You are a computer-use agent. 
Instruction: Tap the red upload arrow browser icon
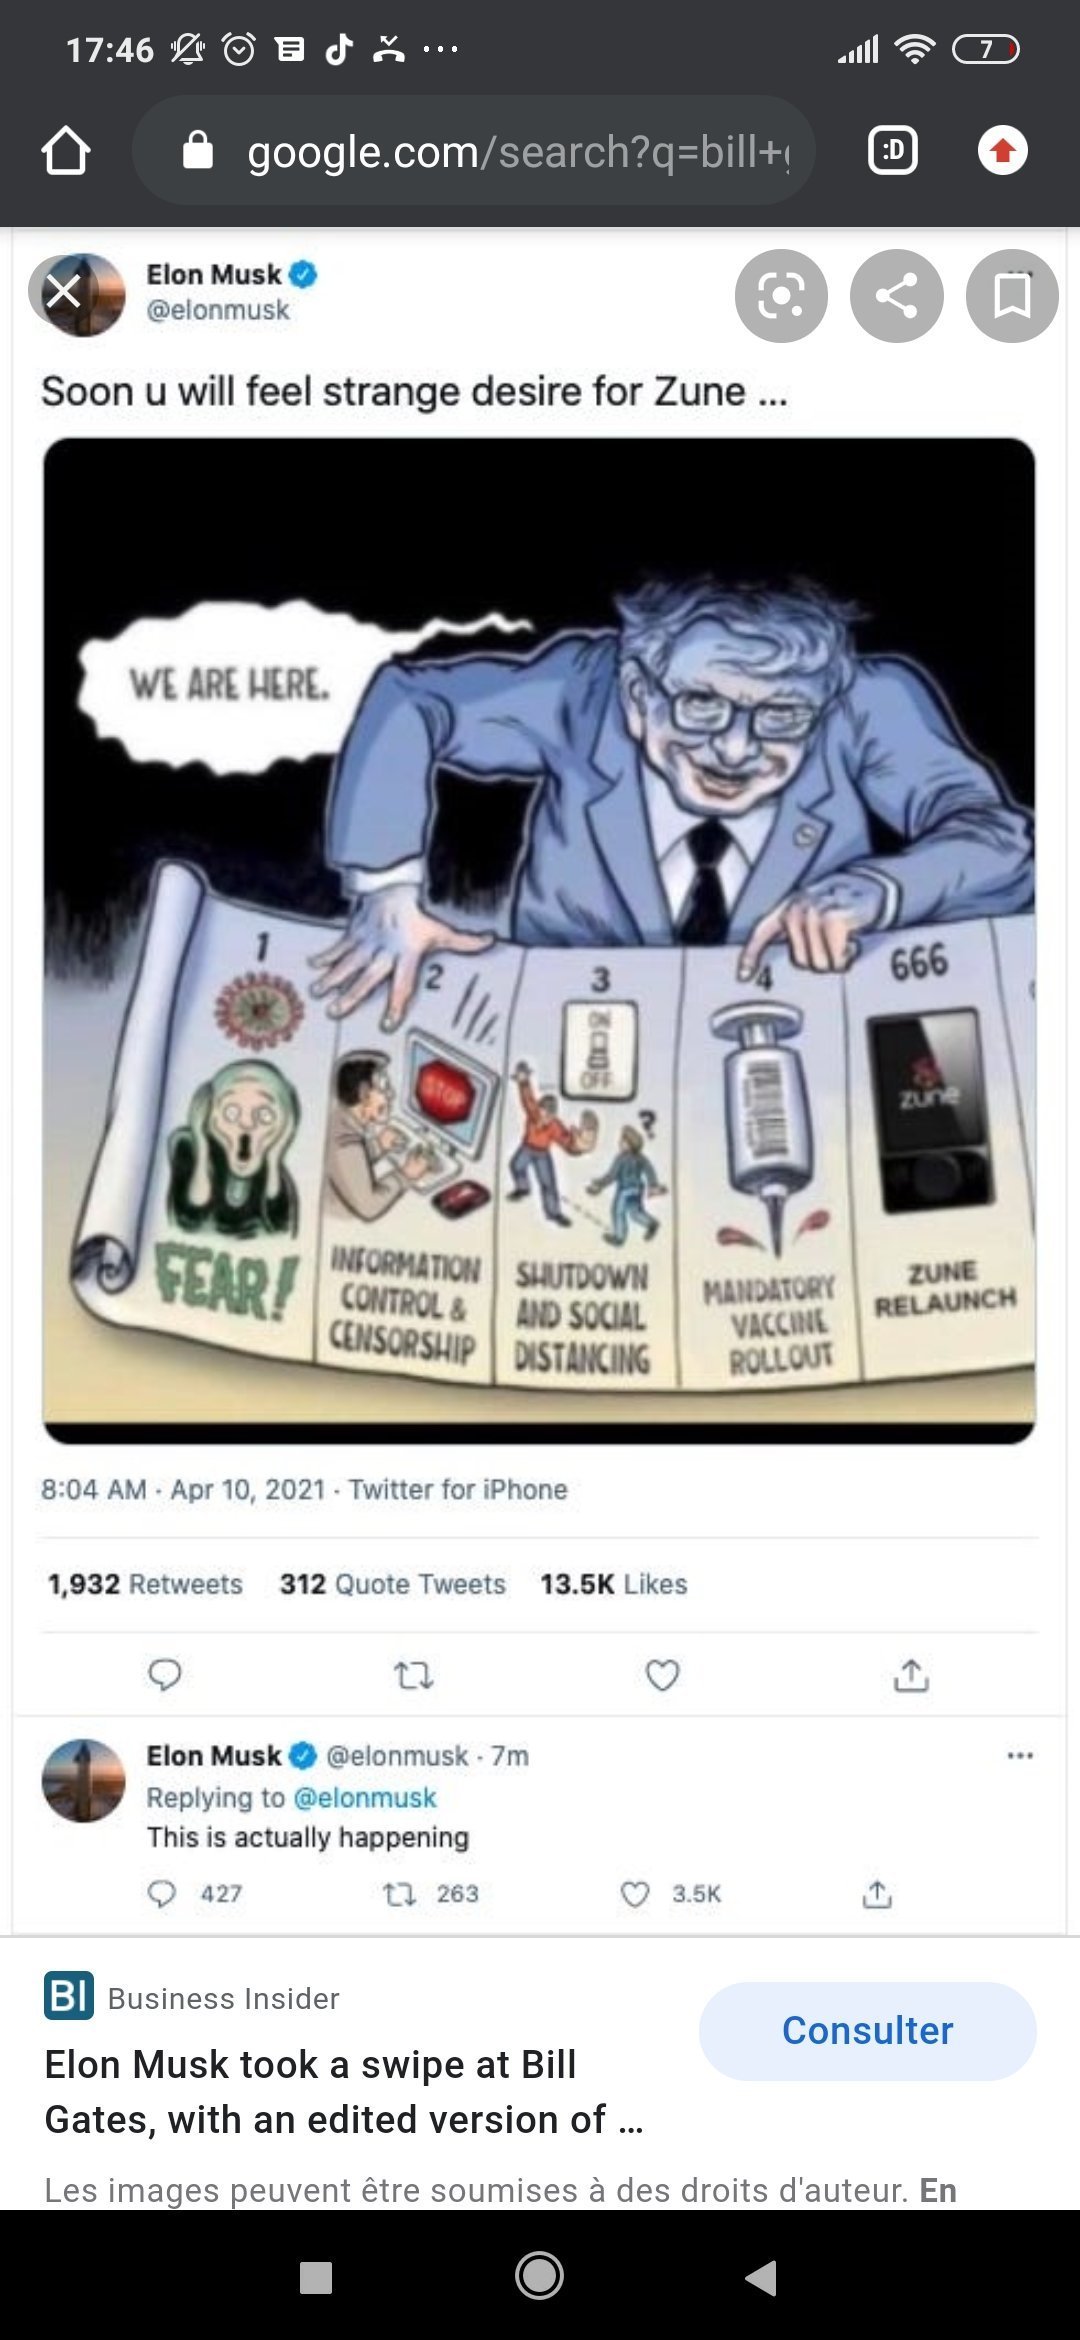point(1002,151)
